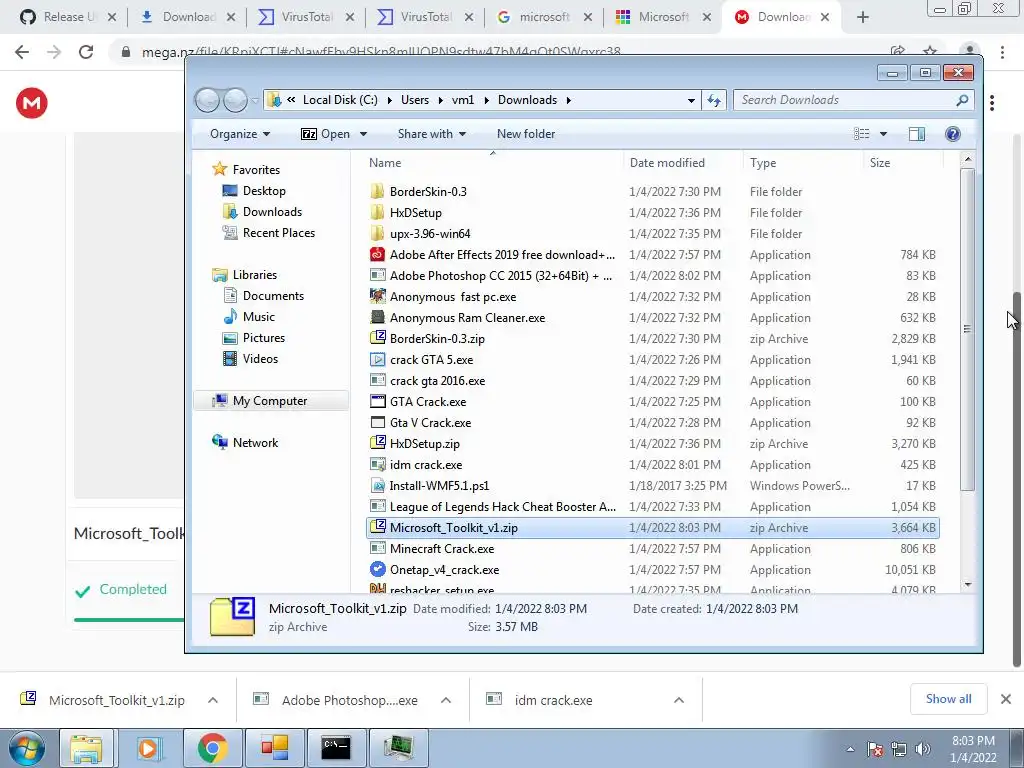This screenshot has width=1024, height=768.
Task: Expand Microsoft_Toolkit_v1.zip download options chevron
Action: 212,700
